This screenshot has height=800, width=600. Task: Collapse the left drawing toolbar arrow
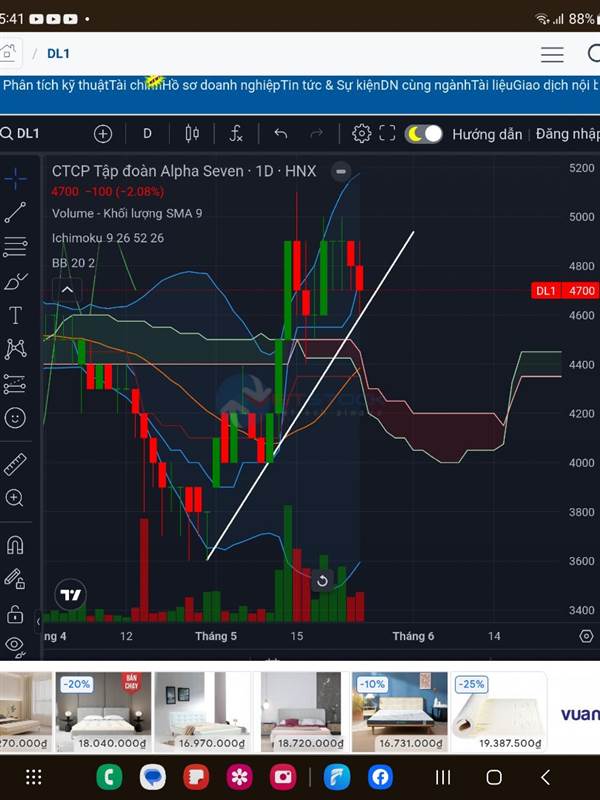click(38, 621)
